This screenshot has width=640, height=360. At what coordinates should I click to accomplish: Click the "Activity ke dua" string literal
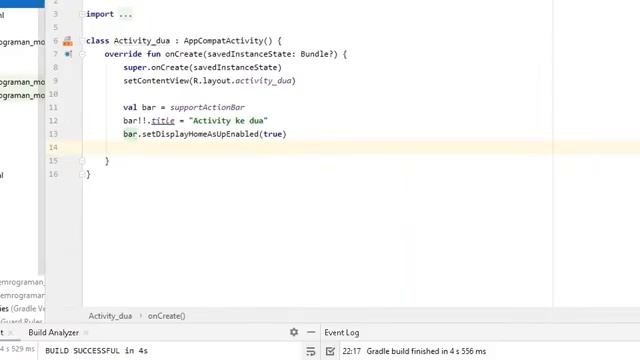[228, 121]
